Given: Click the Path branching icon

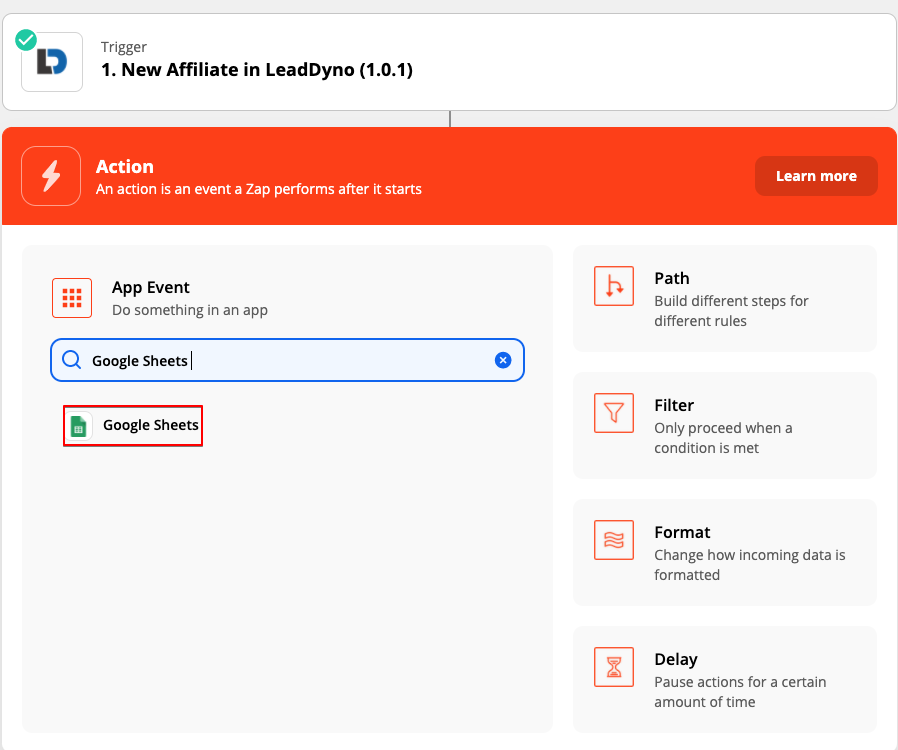Looking at the screenshot, I should click(x=614, y=286).
